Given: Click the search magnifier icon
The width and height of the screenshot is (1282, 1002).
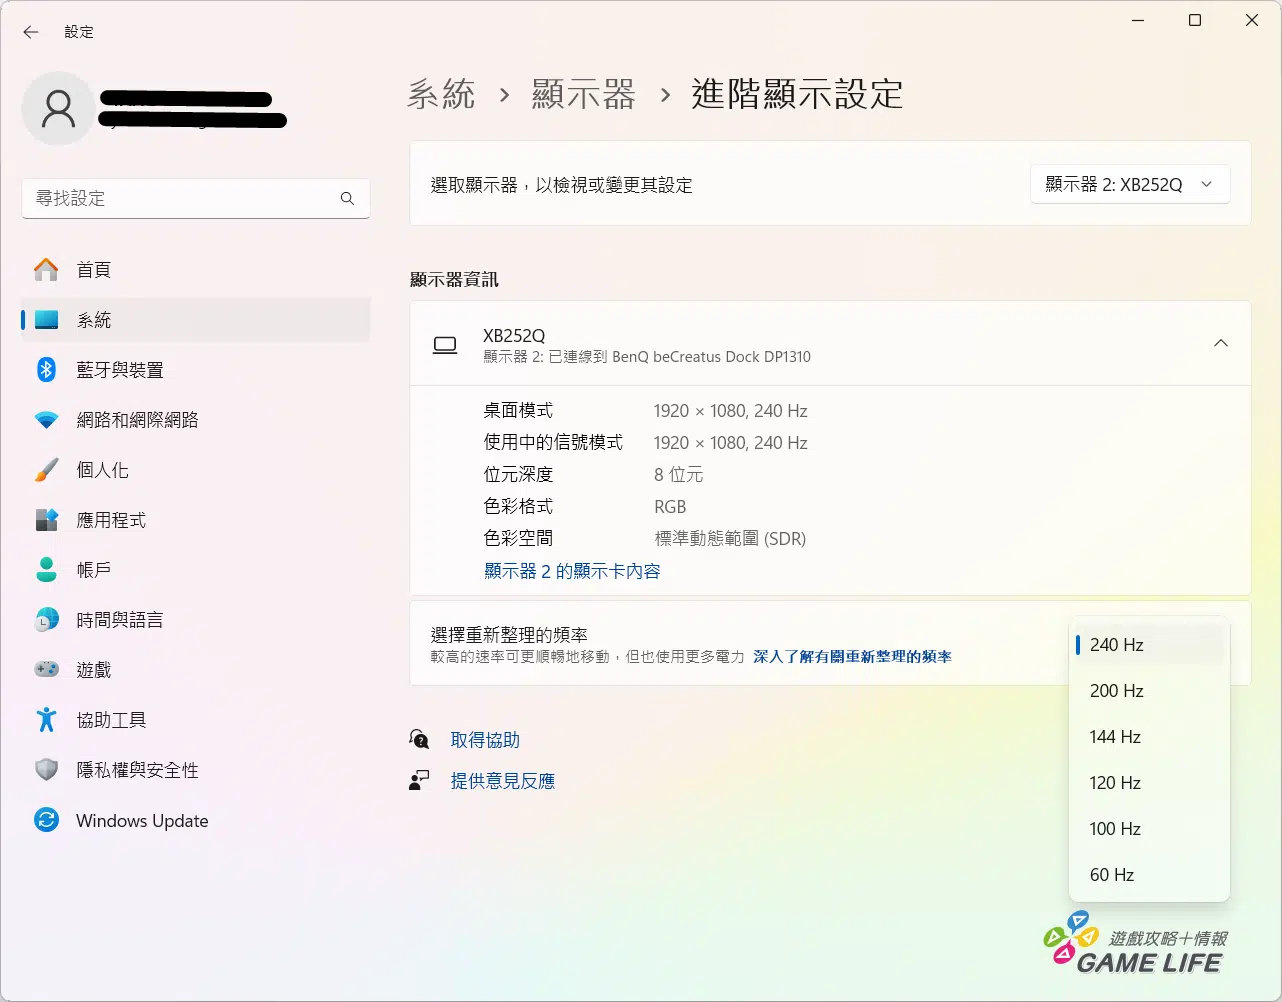Looking at the screenshot, I should 347,199.
